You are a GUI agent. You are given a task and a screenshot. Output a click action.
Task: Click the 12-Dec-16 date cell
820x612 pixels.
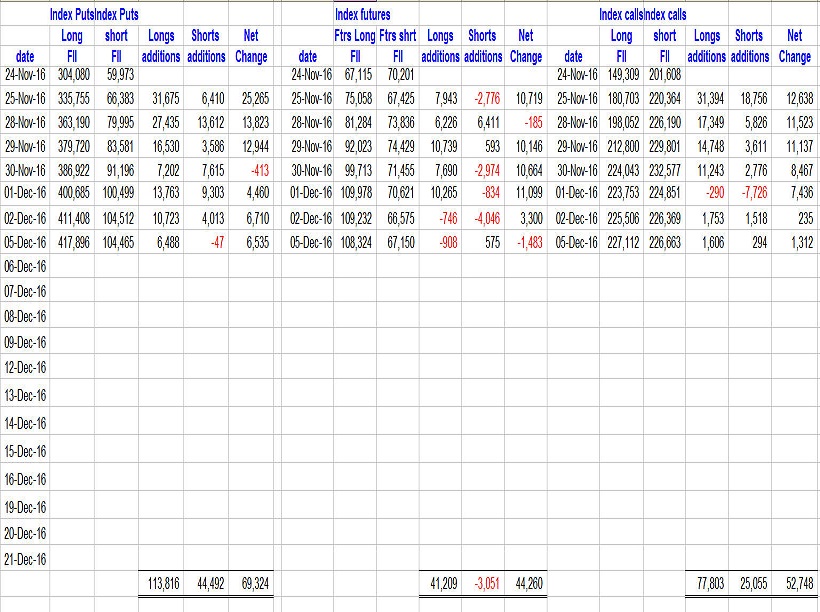coord(26,367)
